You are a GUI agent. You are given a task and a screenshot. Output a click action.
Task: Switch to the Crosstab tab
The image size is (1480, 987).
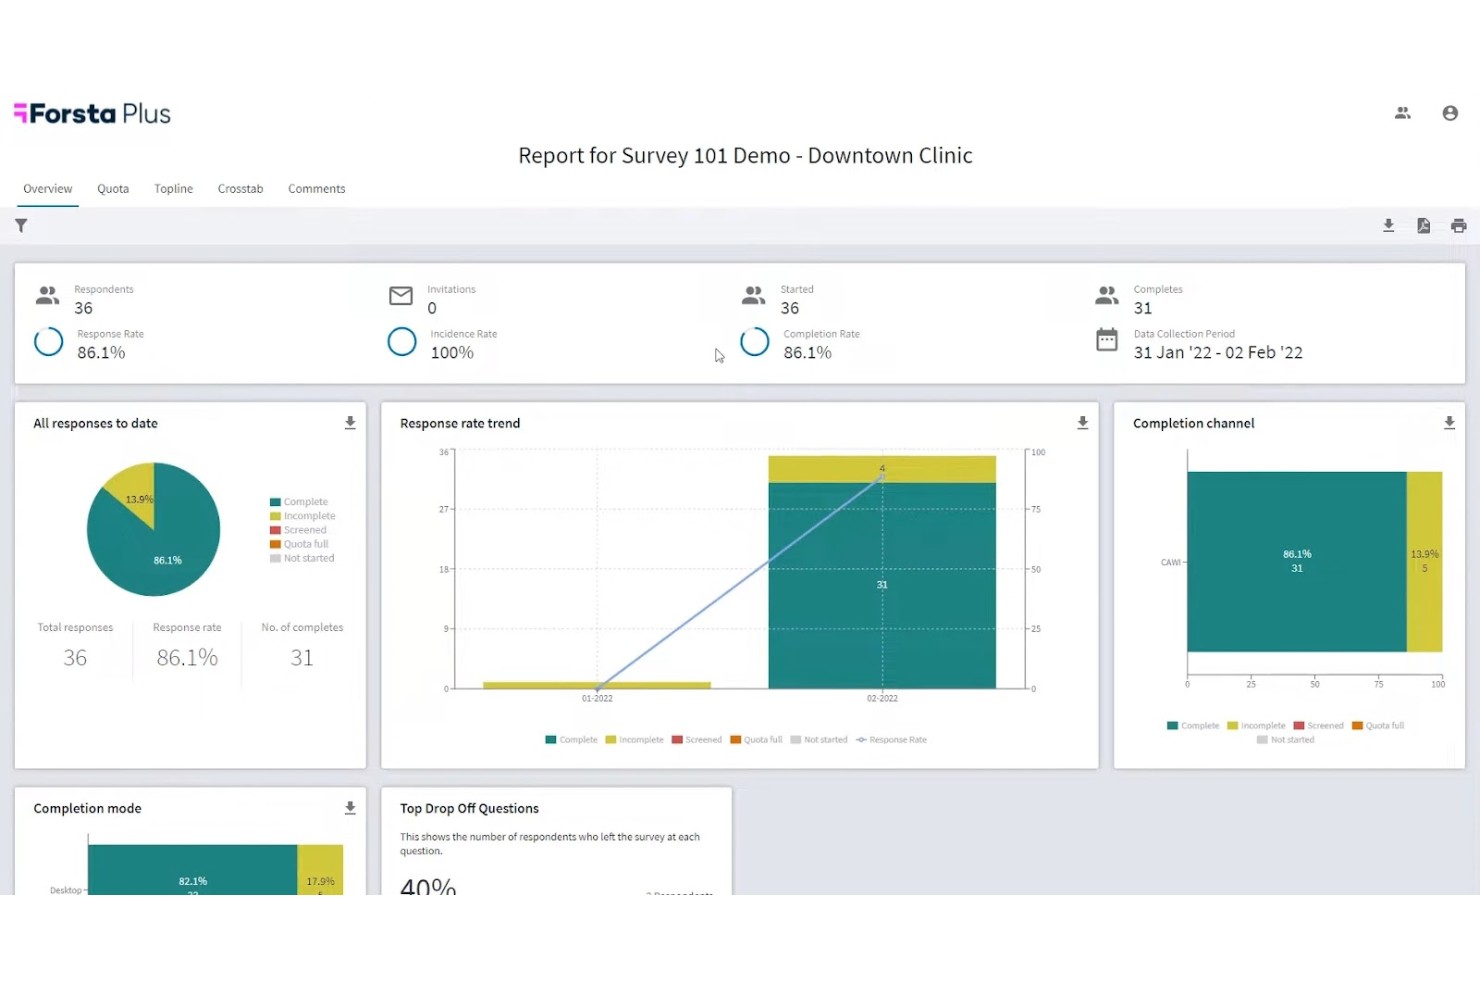click(x=240, y=188)
